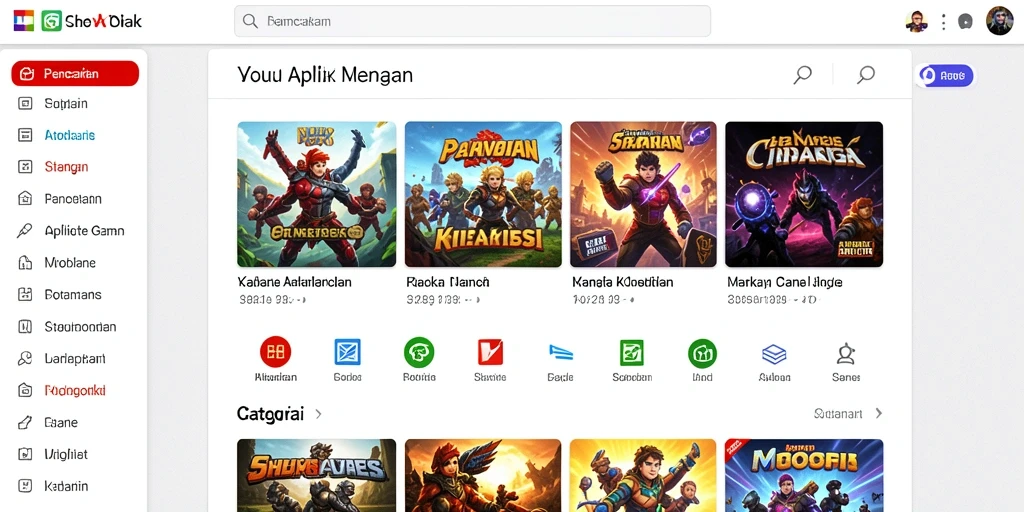Click the first search icon beside heading
The width and height of the screenshot is (1024, 512).
point(802,75)
